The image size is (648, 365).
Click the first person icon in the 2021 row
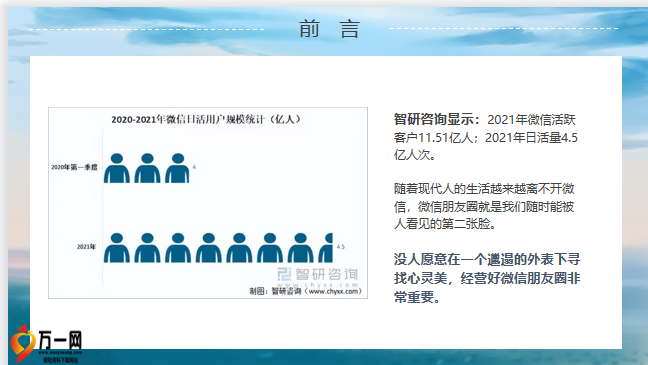click(x=117, y=248)
